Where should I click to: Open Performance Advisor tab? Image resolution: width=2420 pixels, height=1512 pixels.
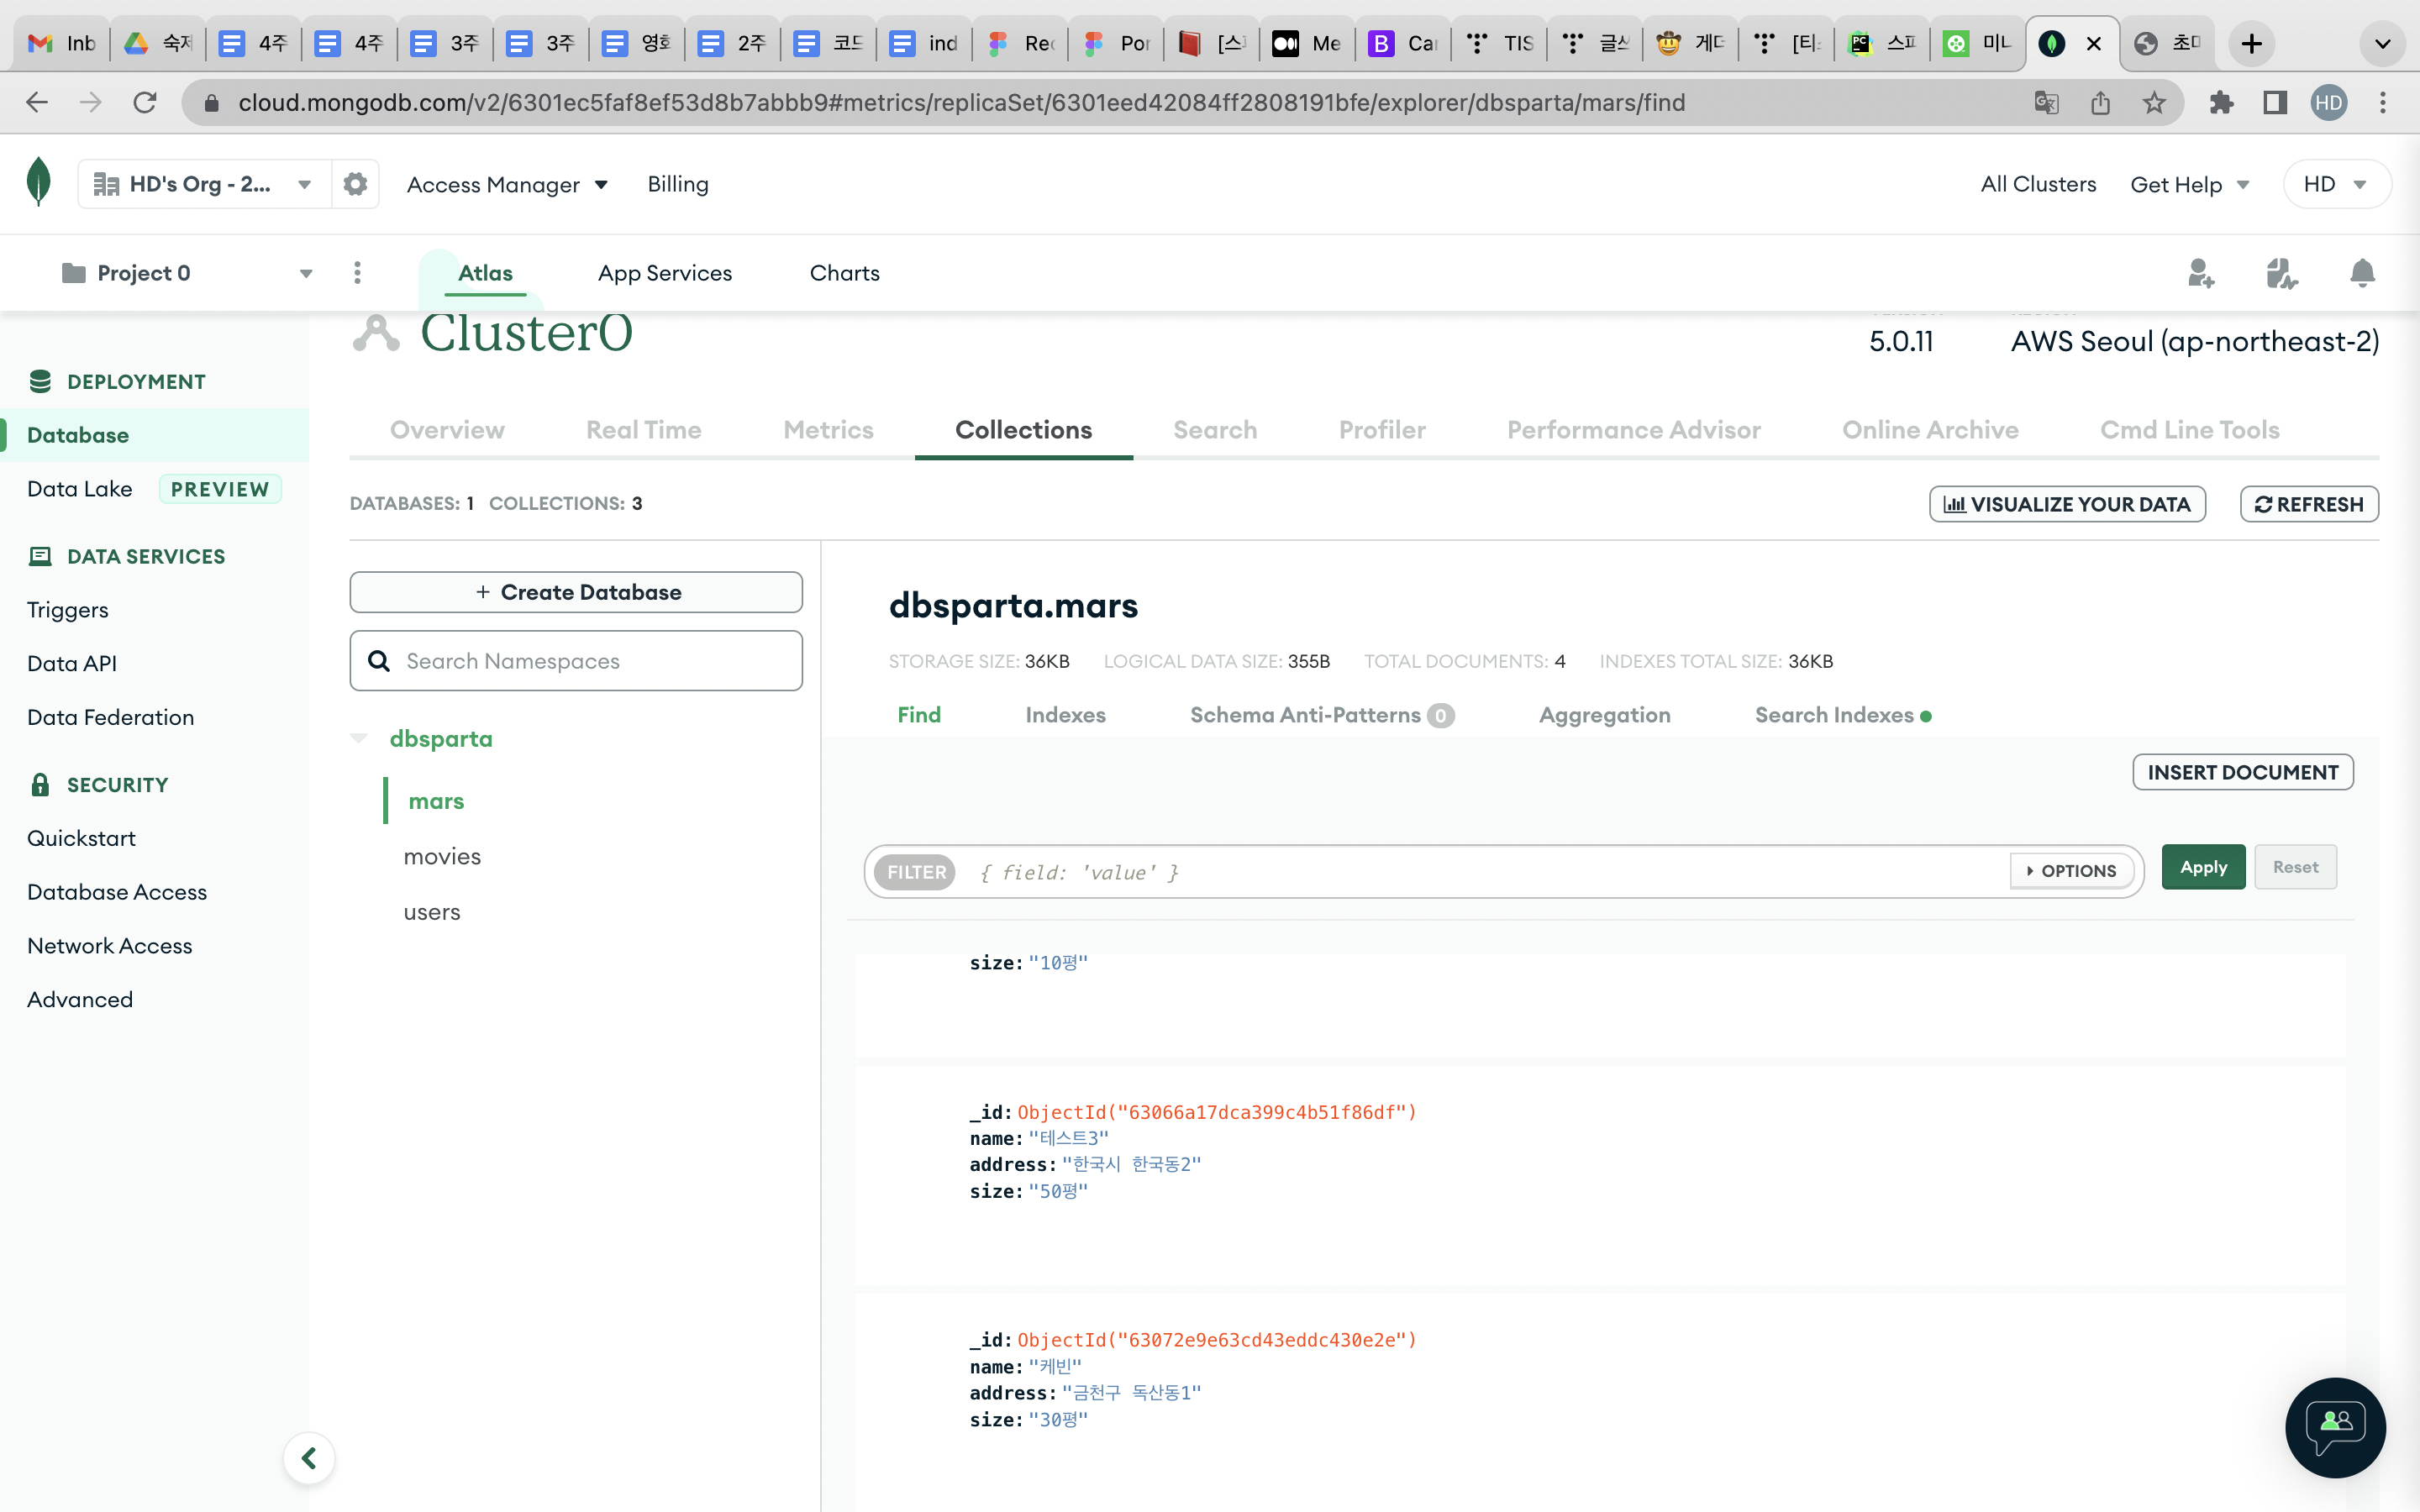(x=1634, y=430)
